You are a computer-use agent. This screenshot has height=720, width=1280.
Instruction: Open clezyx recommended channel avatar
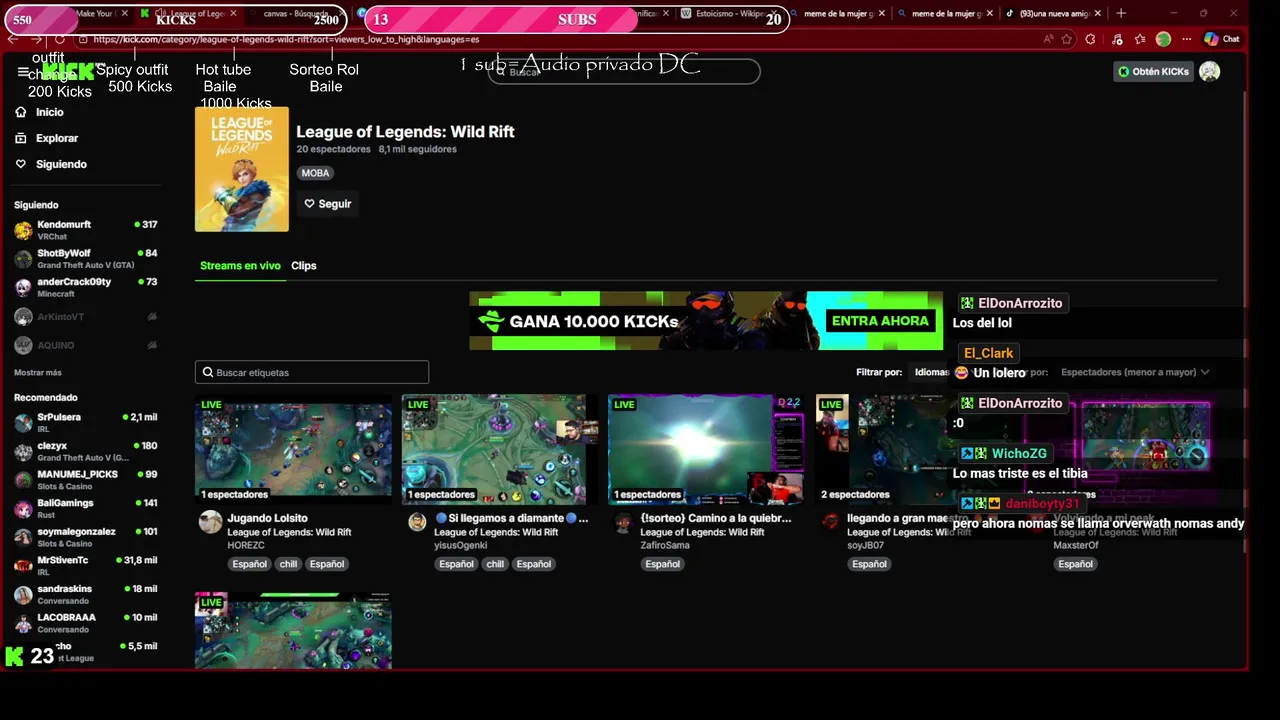[23, 451]
